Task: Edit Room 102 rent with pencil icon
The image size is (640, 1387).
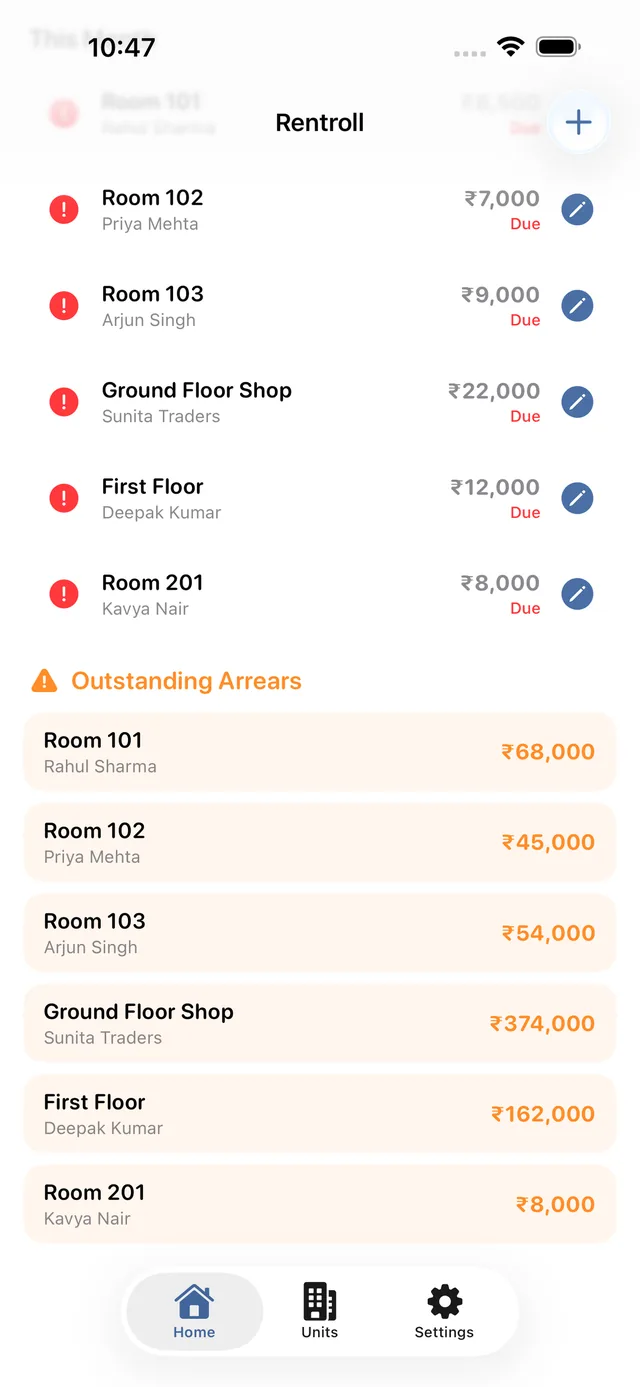Action: point(577,210)
